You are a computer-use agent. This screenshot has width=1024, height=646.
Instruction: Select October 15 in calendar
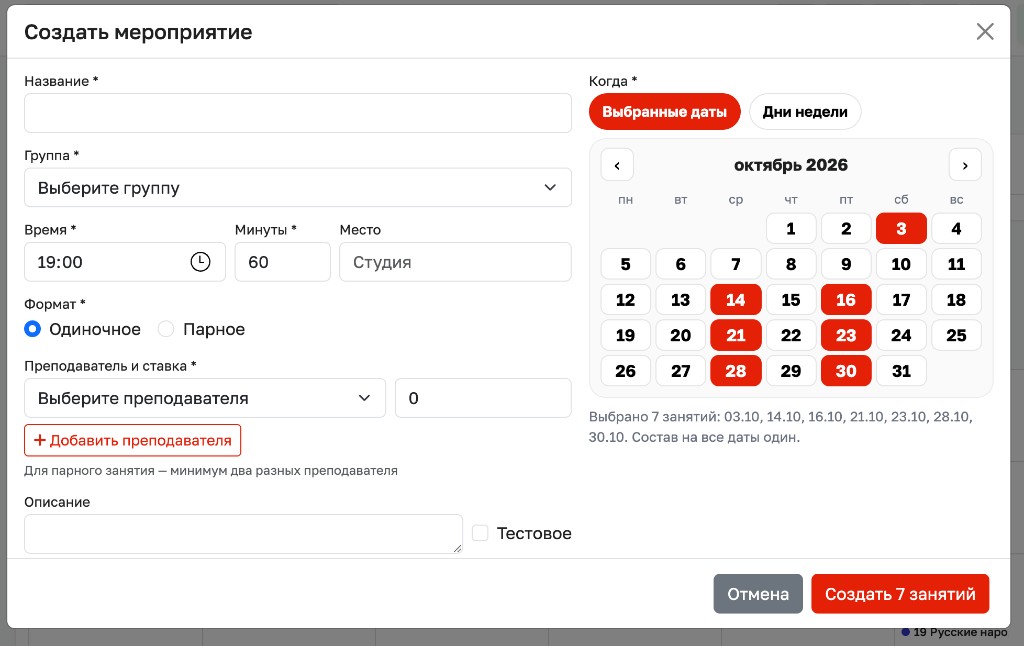791,300
